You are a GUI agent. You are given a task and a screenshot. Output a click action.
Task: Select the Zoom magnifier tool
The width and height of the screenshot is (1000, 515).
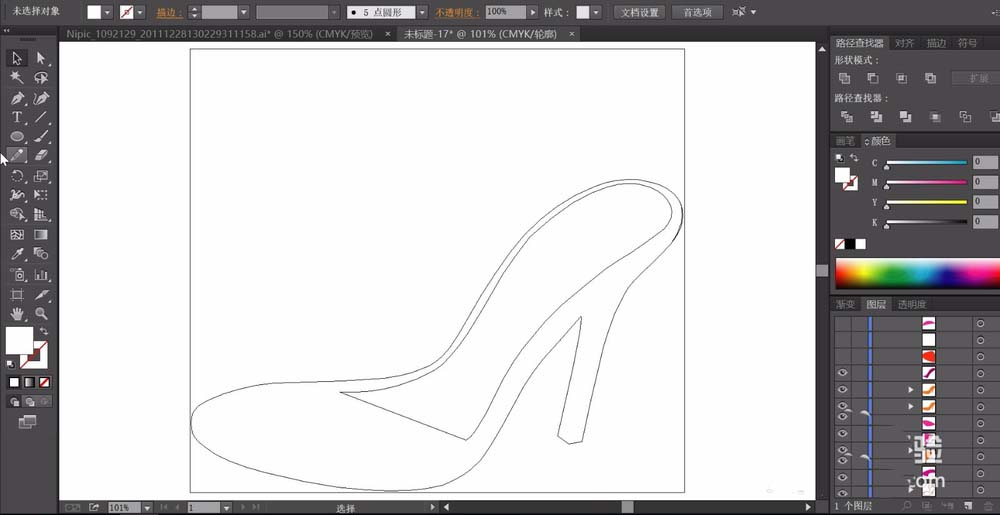tap(41, 314)
